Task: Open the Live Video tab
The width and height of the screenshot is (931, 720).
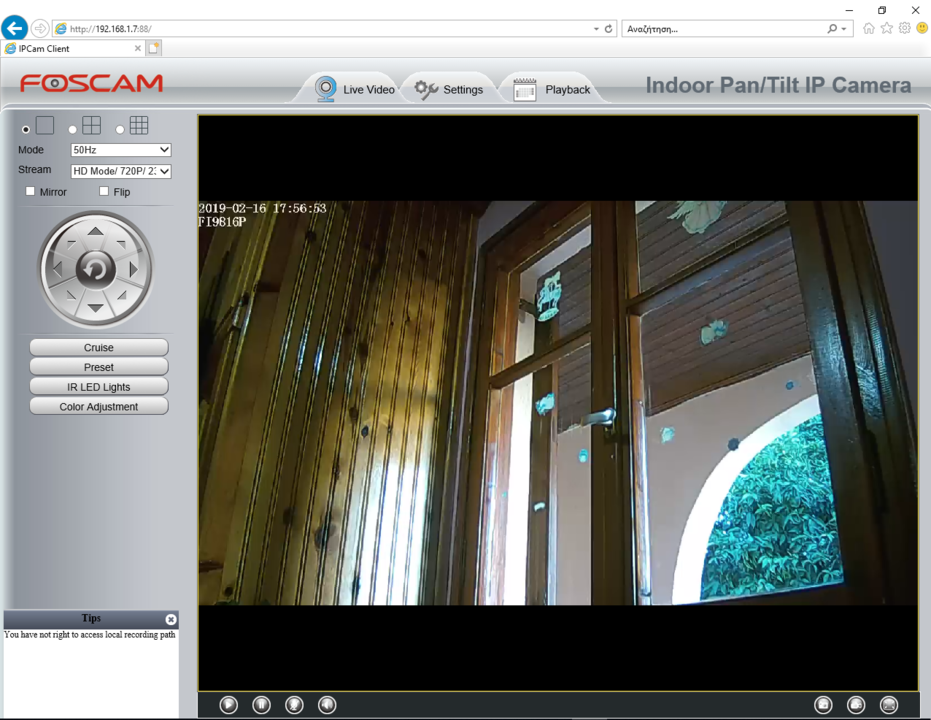Action: pyautogui.click(x=354, y=89)
